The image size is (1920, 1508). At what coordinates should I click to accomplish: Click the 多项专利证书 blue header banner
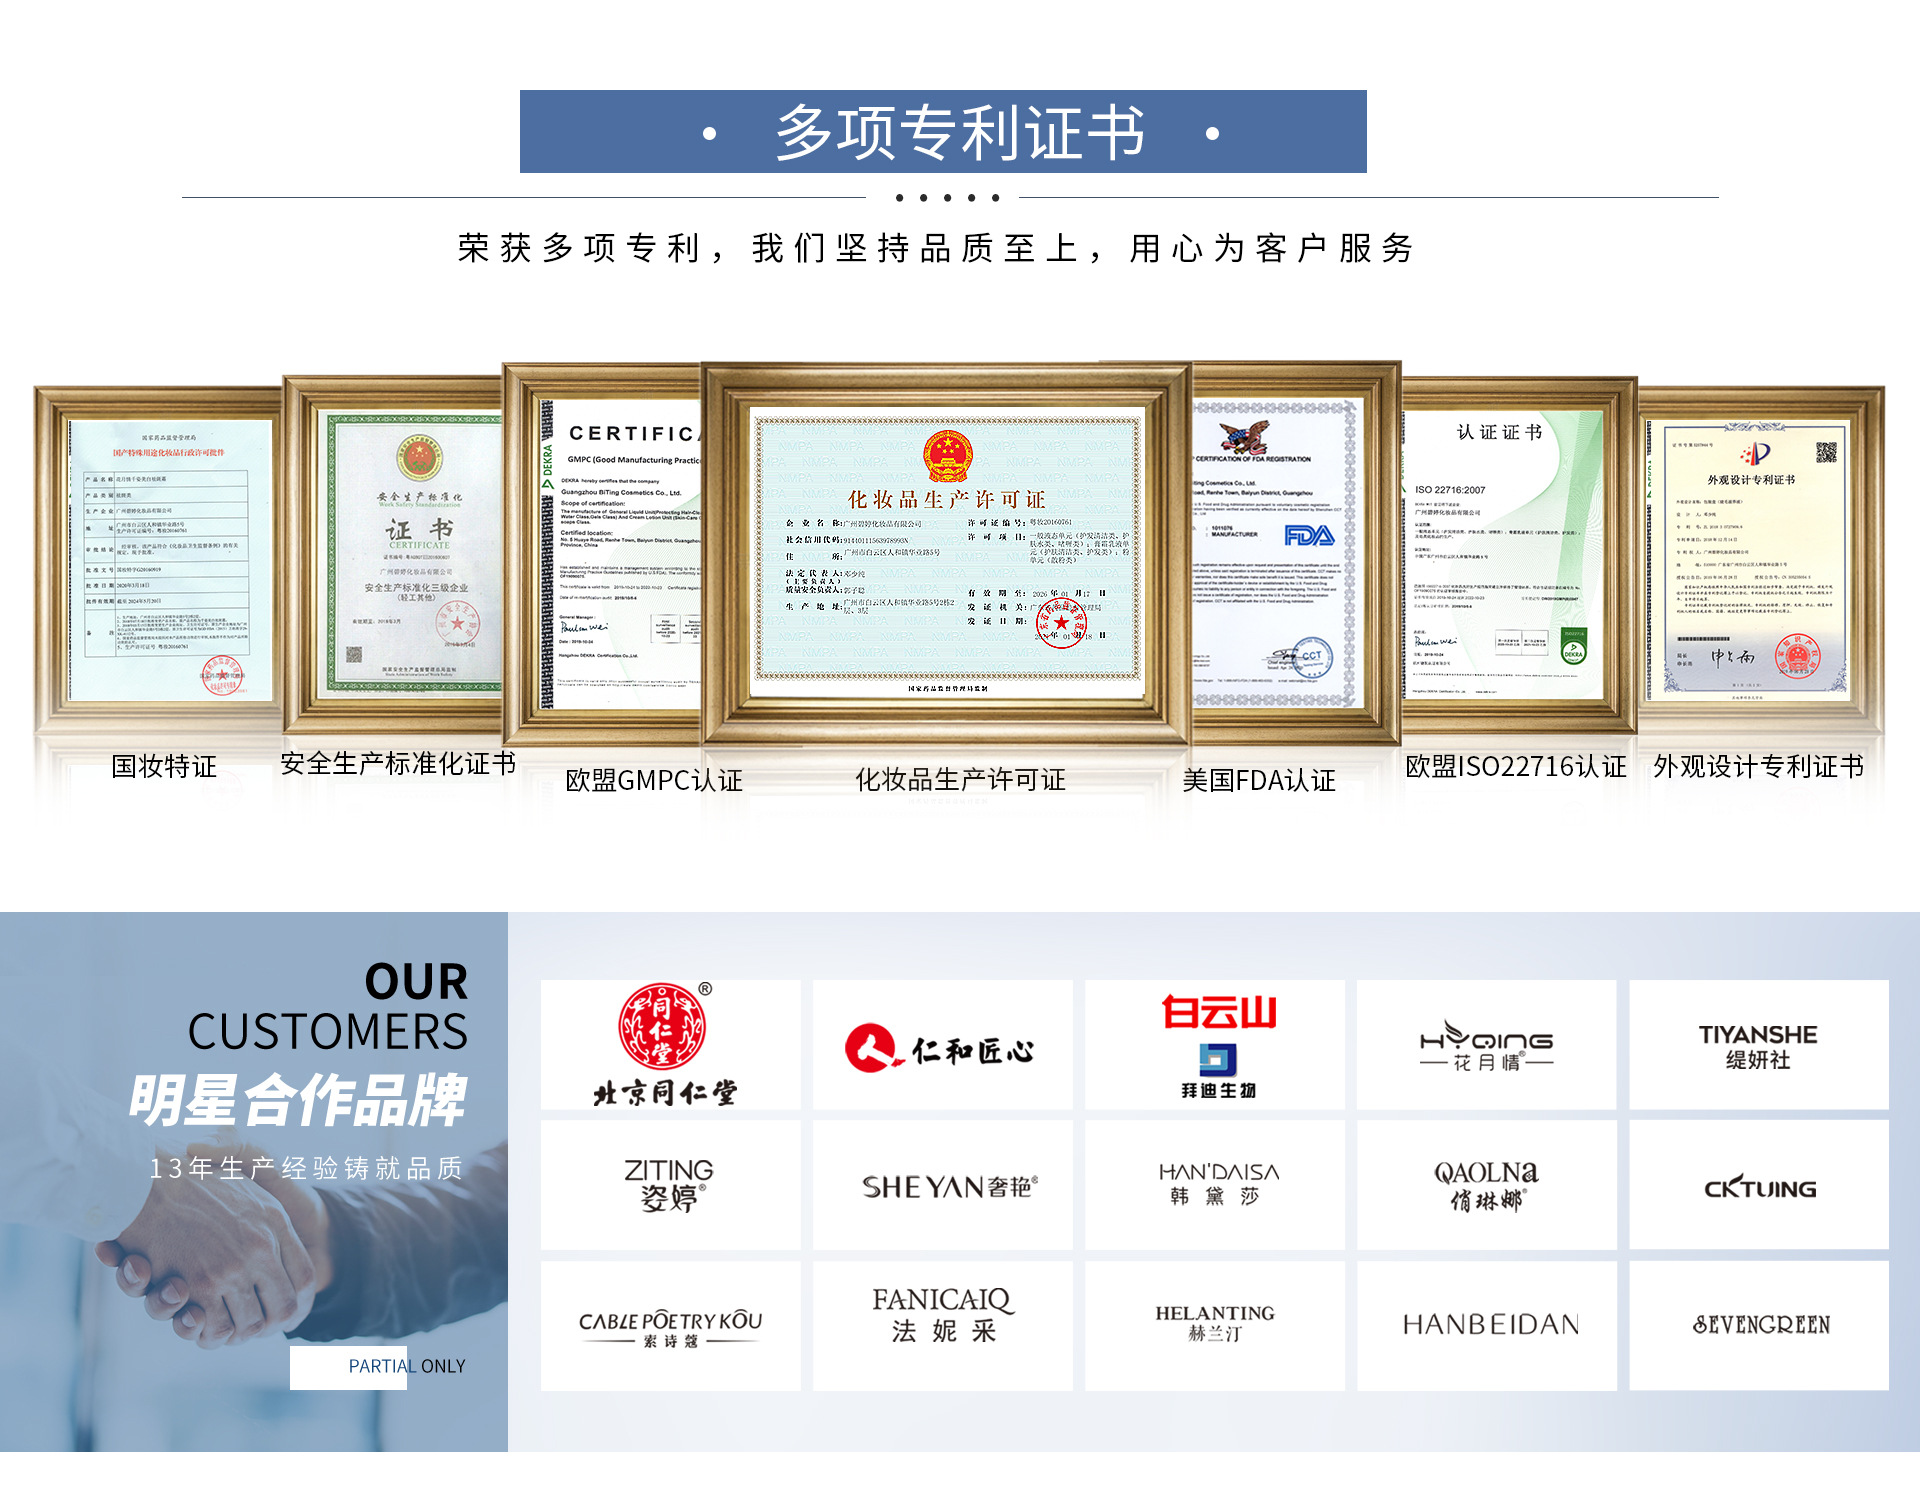[942, 132]
